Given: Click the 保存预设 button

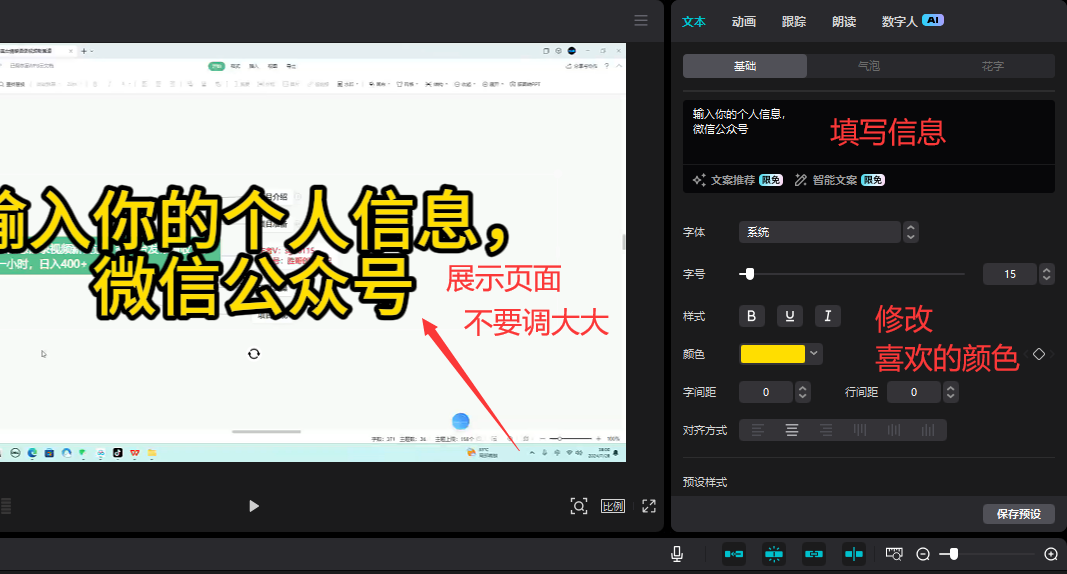Looking at the screenshot, I should (1018, 514).
